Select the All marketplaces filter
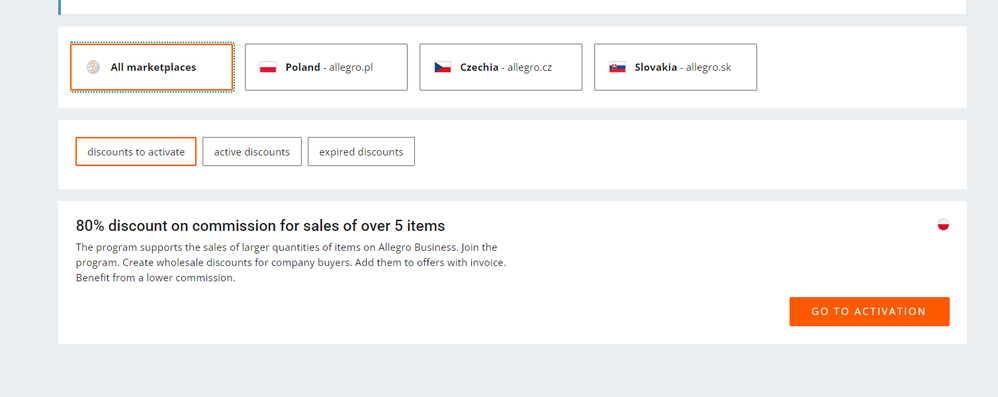 point(151,67)
